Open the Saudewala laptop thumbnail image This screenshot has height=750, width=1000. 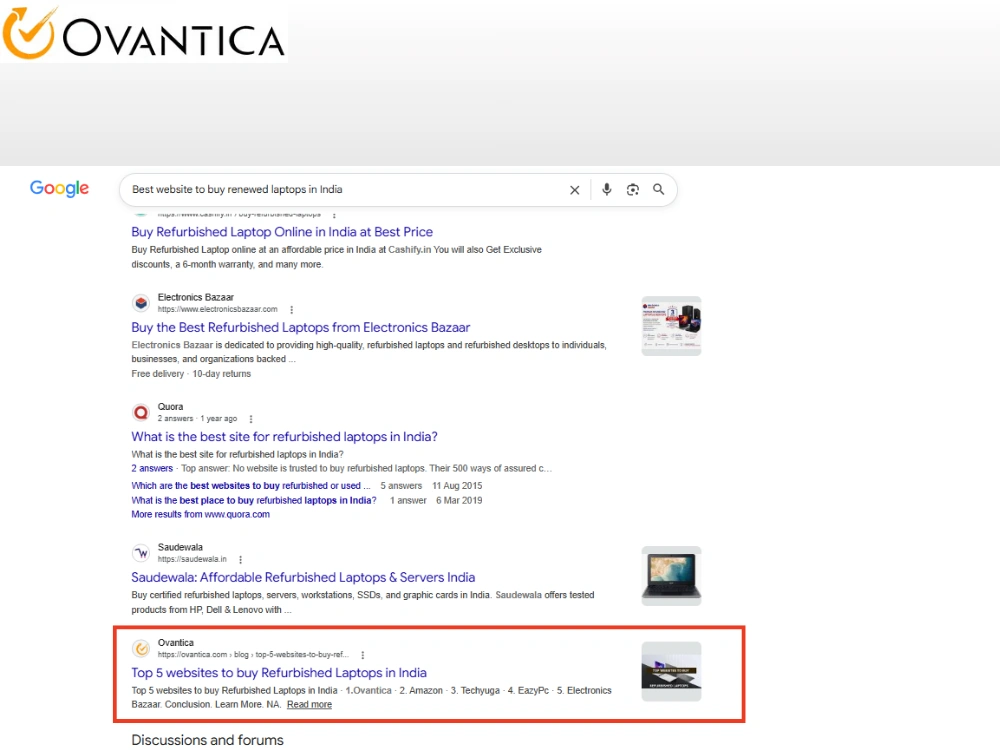672,576
